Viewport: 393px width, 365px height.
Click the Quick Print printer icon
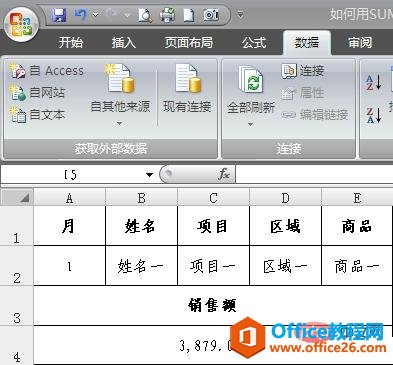click(x=167, y=15)
